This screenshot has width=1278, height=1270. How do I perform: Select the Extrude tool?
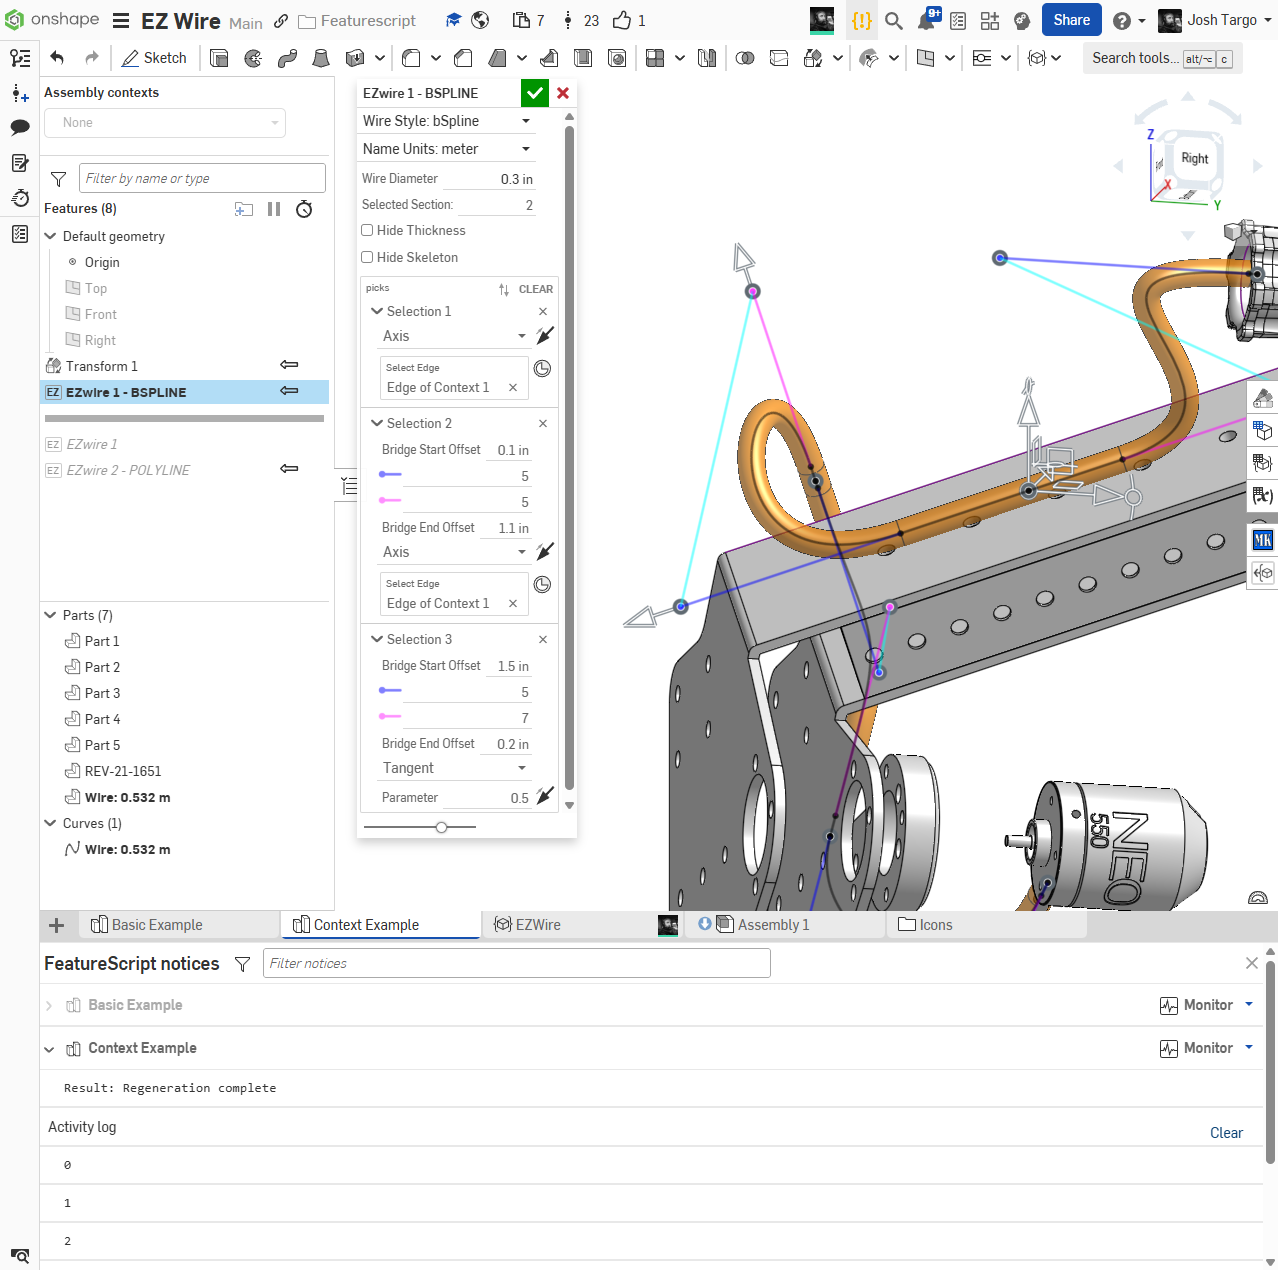(219, 58)
